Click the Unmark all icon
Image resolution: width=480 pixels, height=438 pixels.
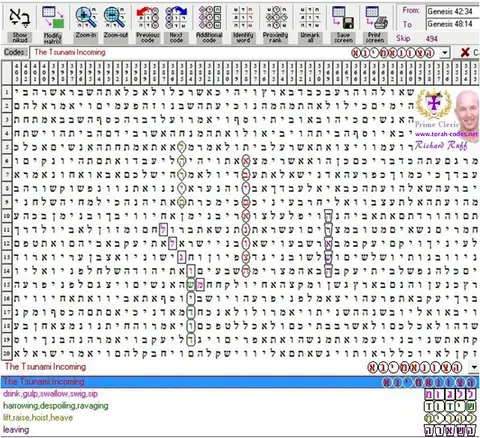310,17
